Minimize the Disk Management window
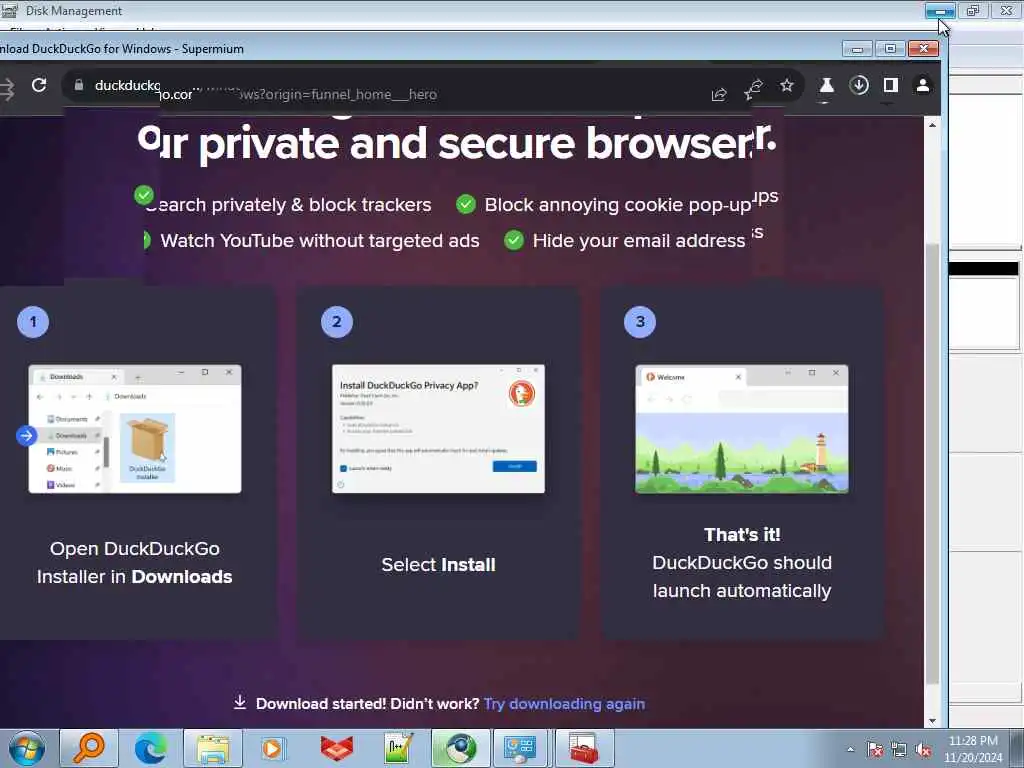 point(940,11)
